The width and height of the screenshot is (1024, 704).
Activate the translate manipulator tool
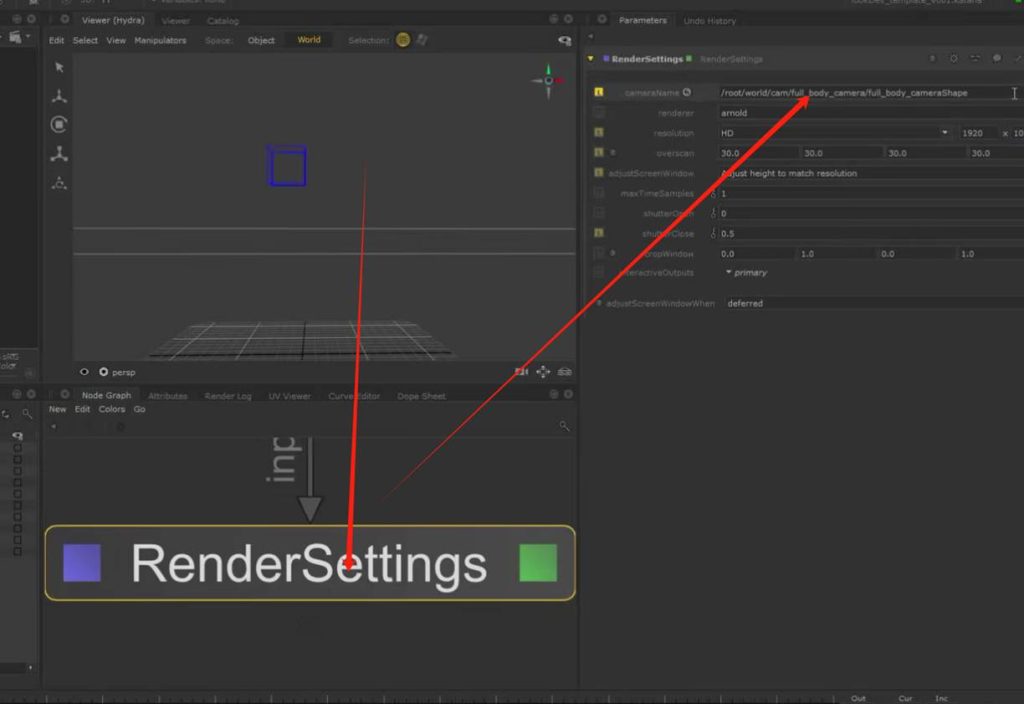59,96
